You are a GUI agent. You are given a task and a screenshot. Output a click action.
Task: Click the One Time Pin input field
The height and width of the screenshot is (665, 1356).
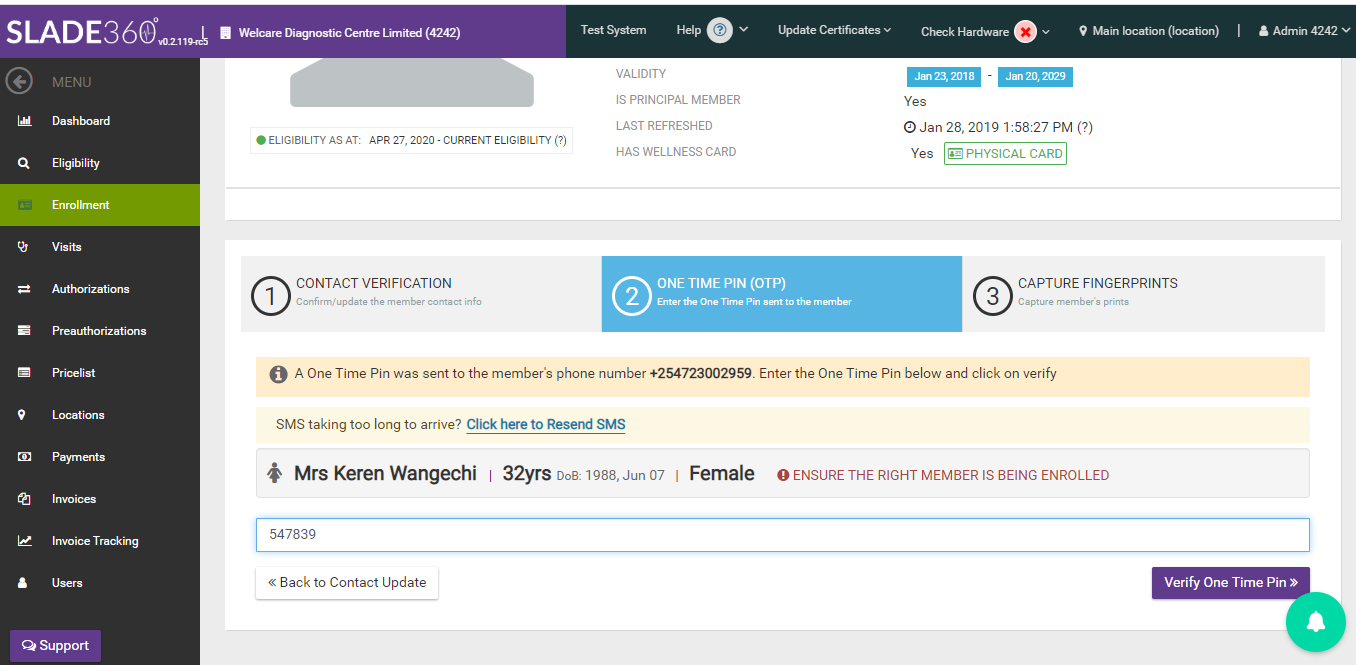pos(782,535)
